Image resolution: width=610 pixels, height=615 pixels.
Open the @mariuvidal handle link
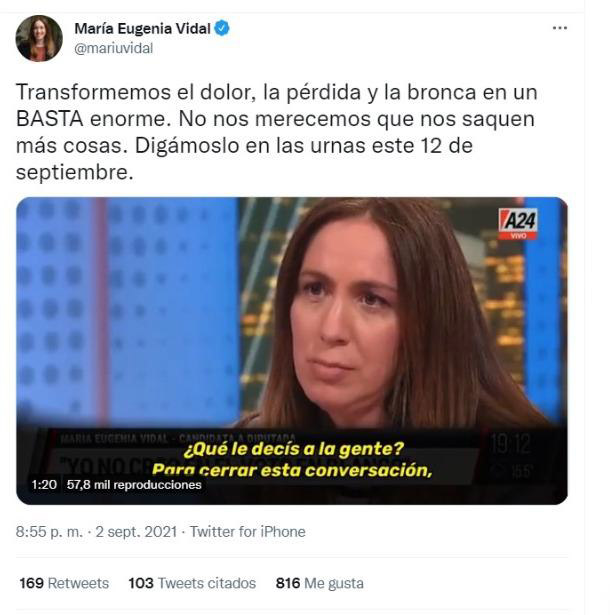[113, 48]
